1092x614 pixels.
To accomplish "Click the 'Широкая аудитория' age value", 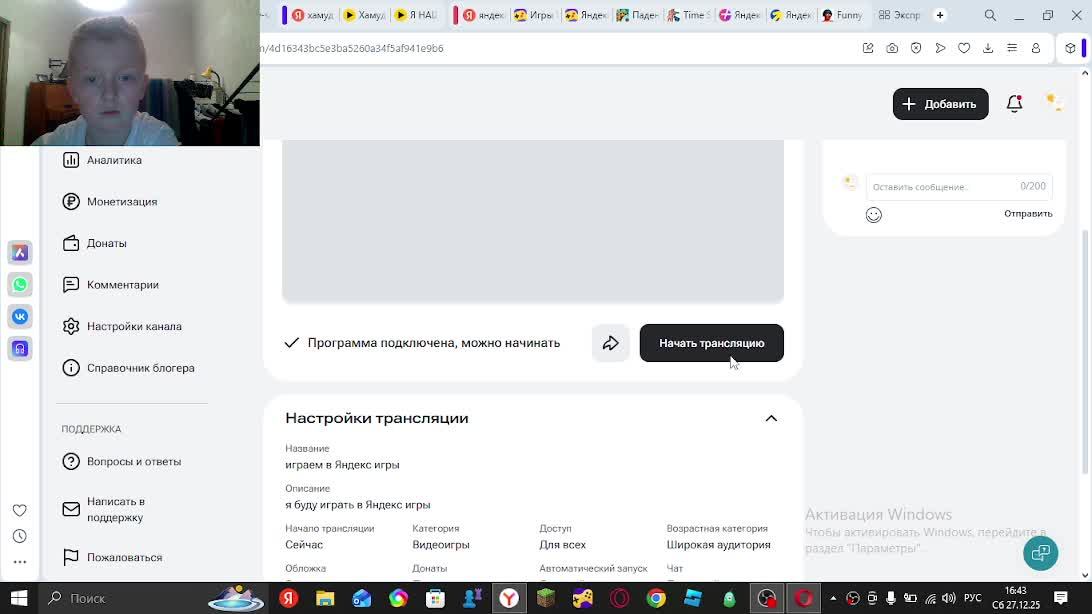I will point(718,545).
